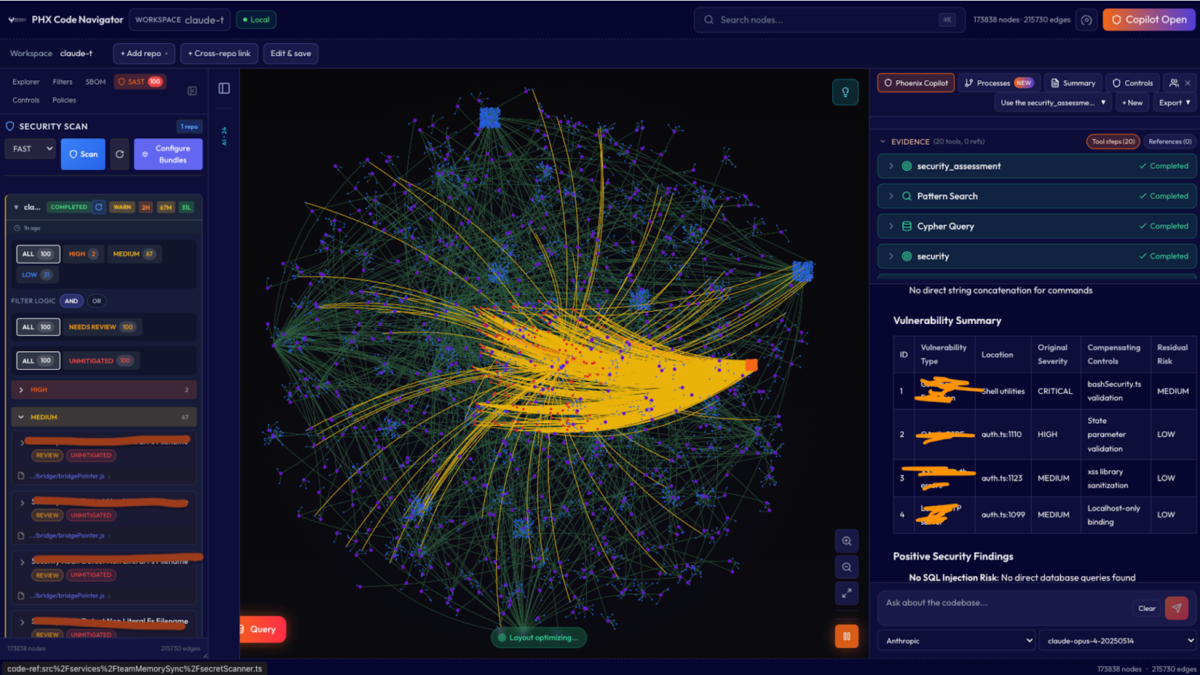This screenshot has width=1200, height=675.
Task: Send the copilot message with arrow icon
Action: pos(1177,608)
